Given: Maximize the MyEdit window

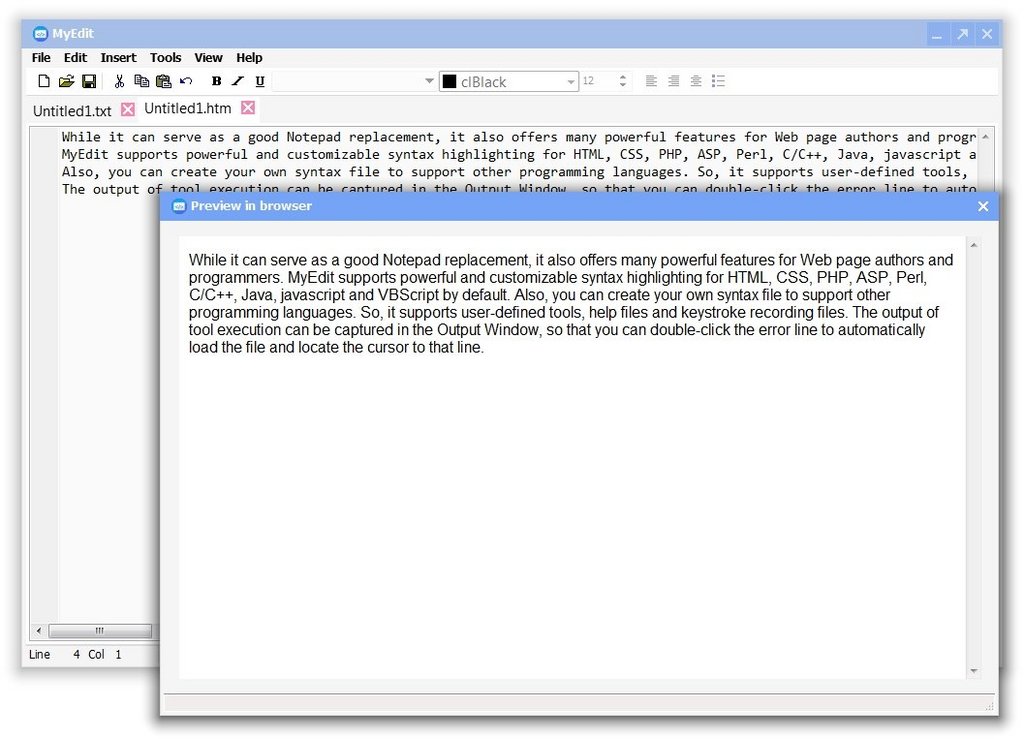Looking at the screenshot, I should tap(963, 34).
